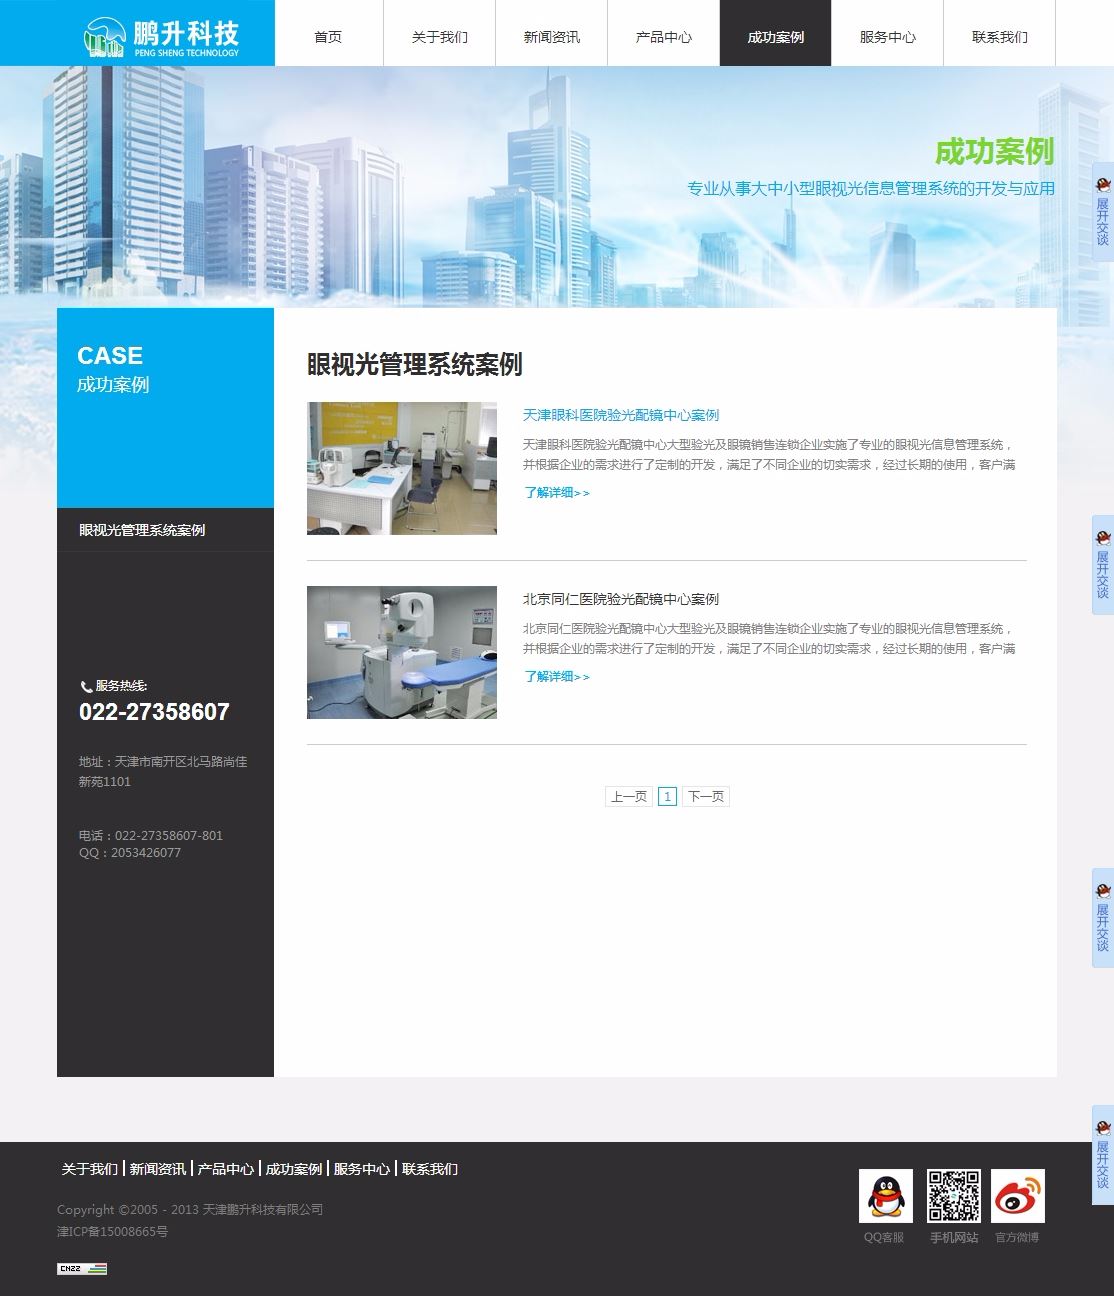Click footer link 产品中心

coord(226,1169)
